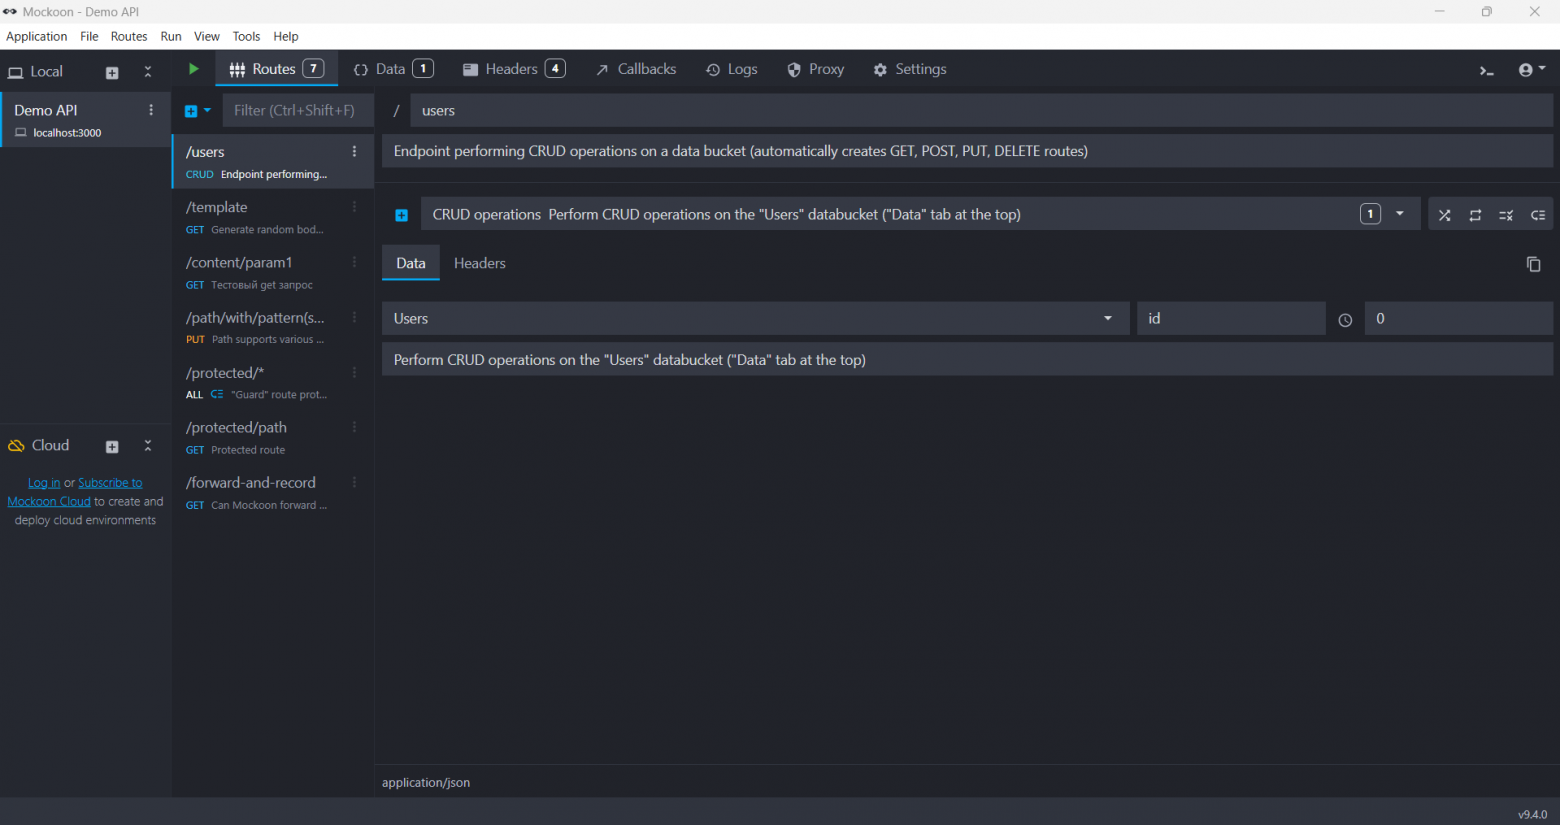Select the /users CRUD route
This screenshot has height=825, width=1560.
[x=273, y=162]
